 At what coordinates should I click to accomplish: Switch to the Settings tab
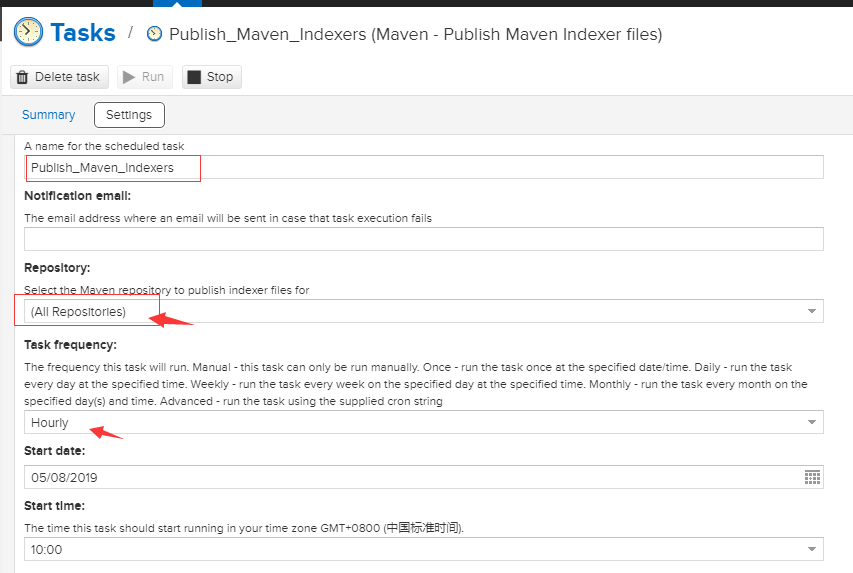pos(129,115)
